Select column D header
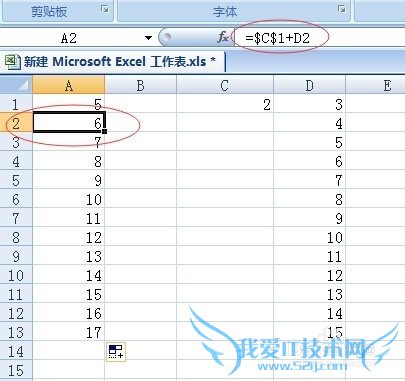Image resolution: width=405 pixels, height=381 pixels. pyautogui.click(x=309, y=85)
